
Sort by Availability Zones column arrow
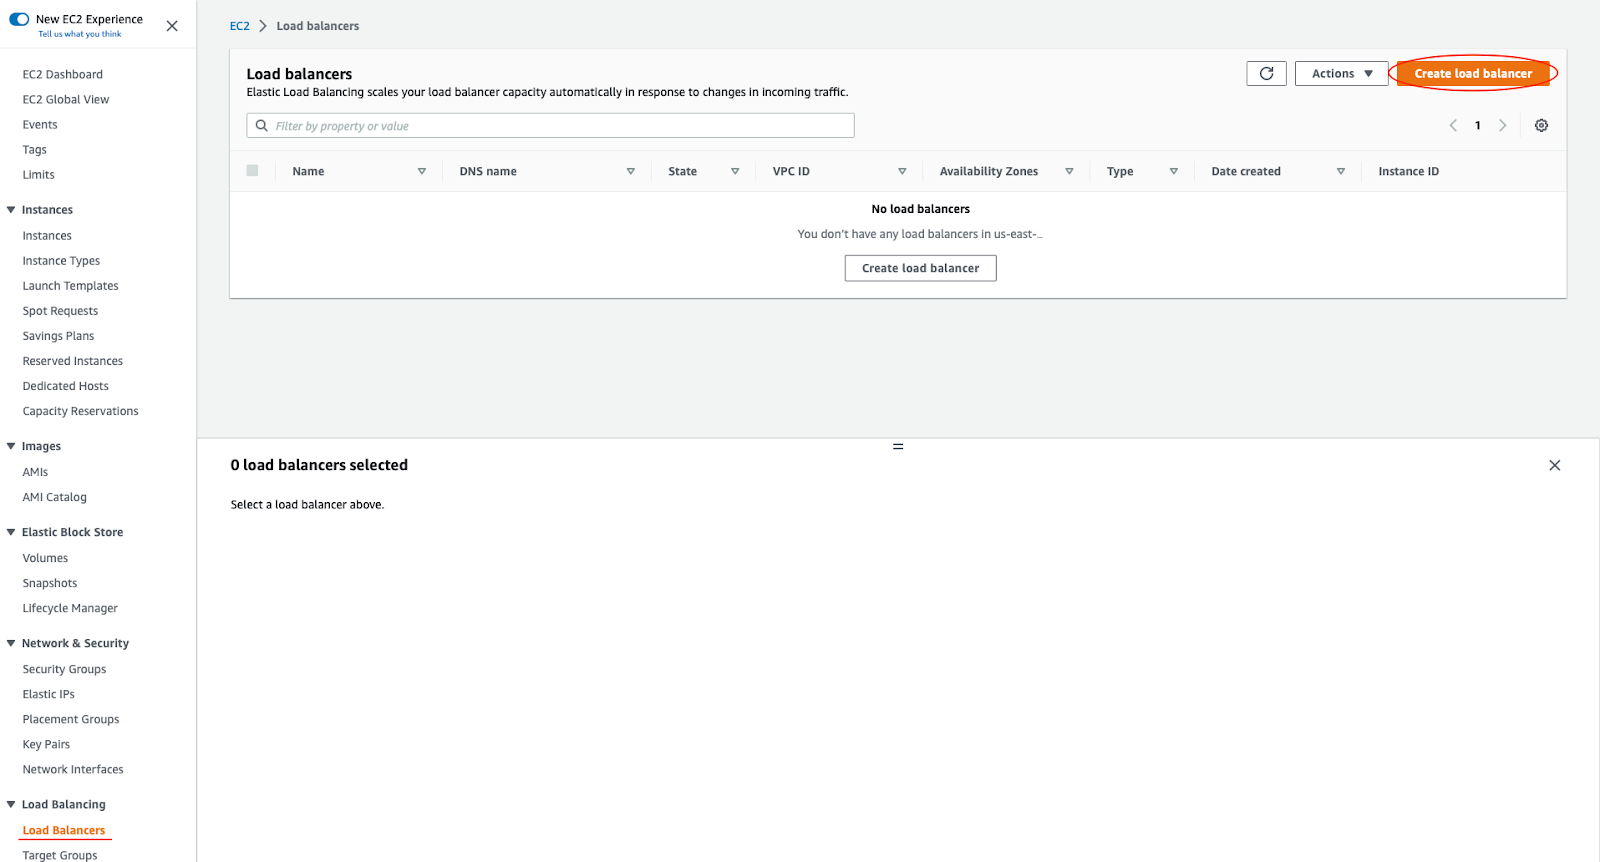pyautogui.click(x=1069, y=172)
